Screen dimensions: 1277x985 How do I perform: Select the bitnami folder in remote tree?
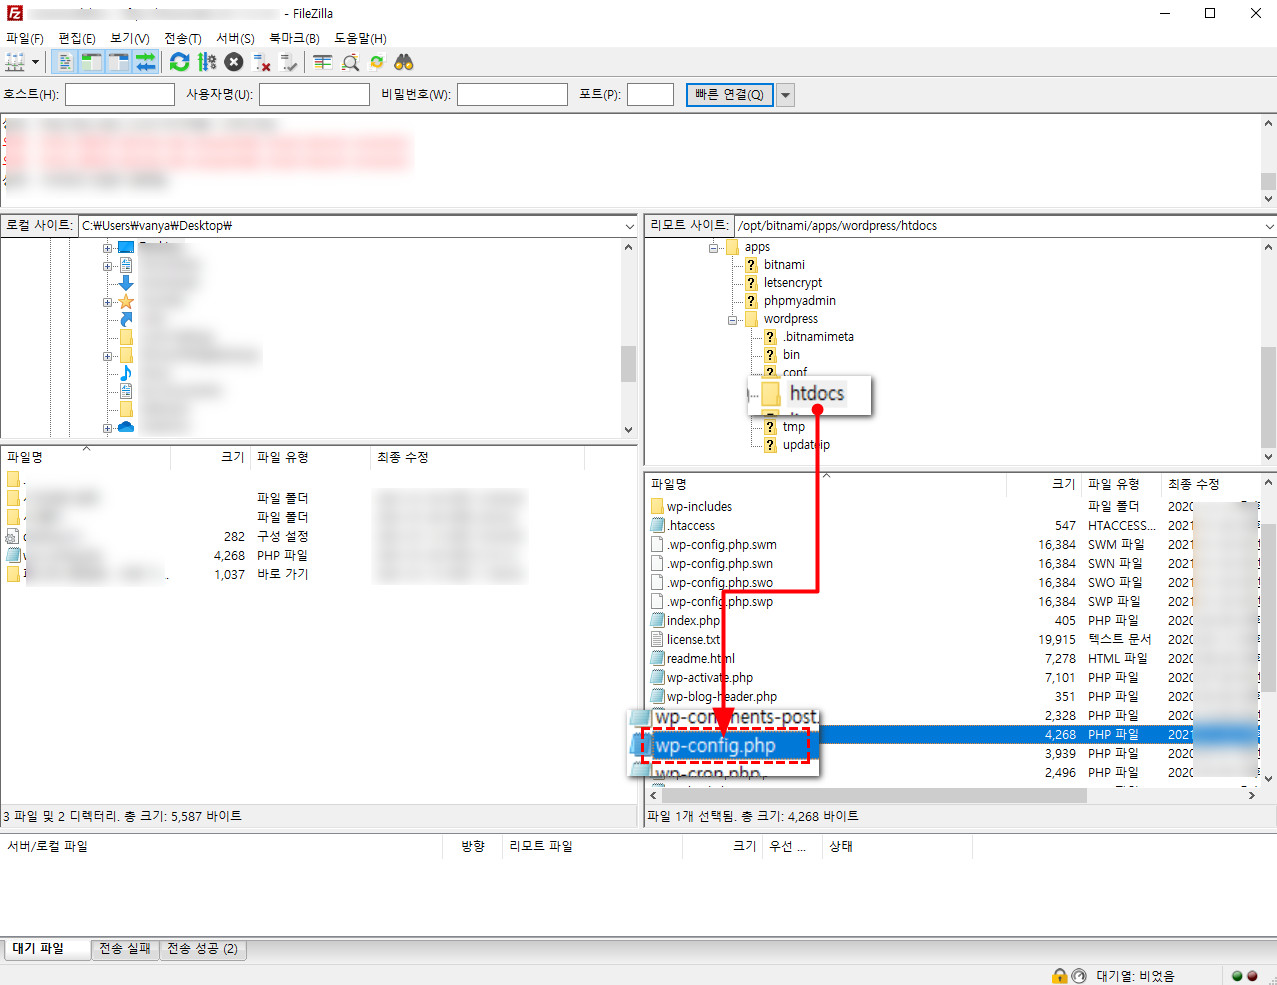click(784, 265)
